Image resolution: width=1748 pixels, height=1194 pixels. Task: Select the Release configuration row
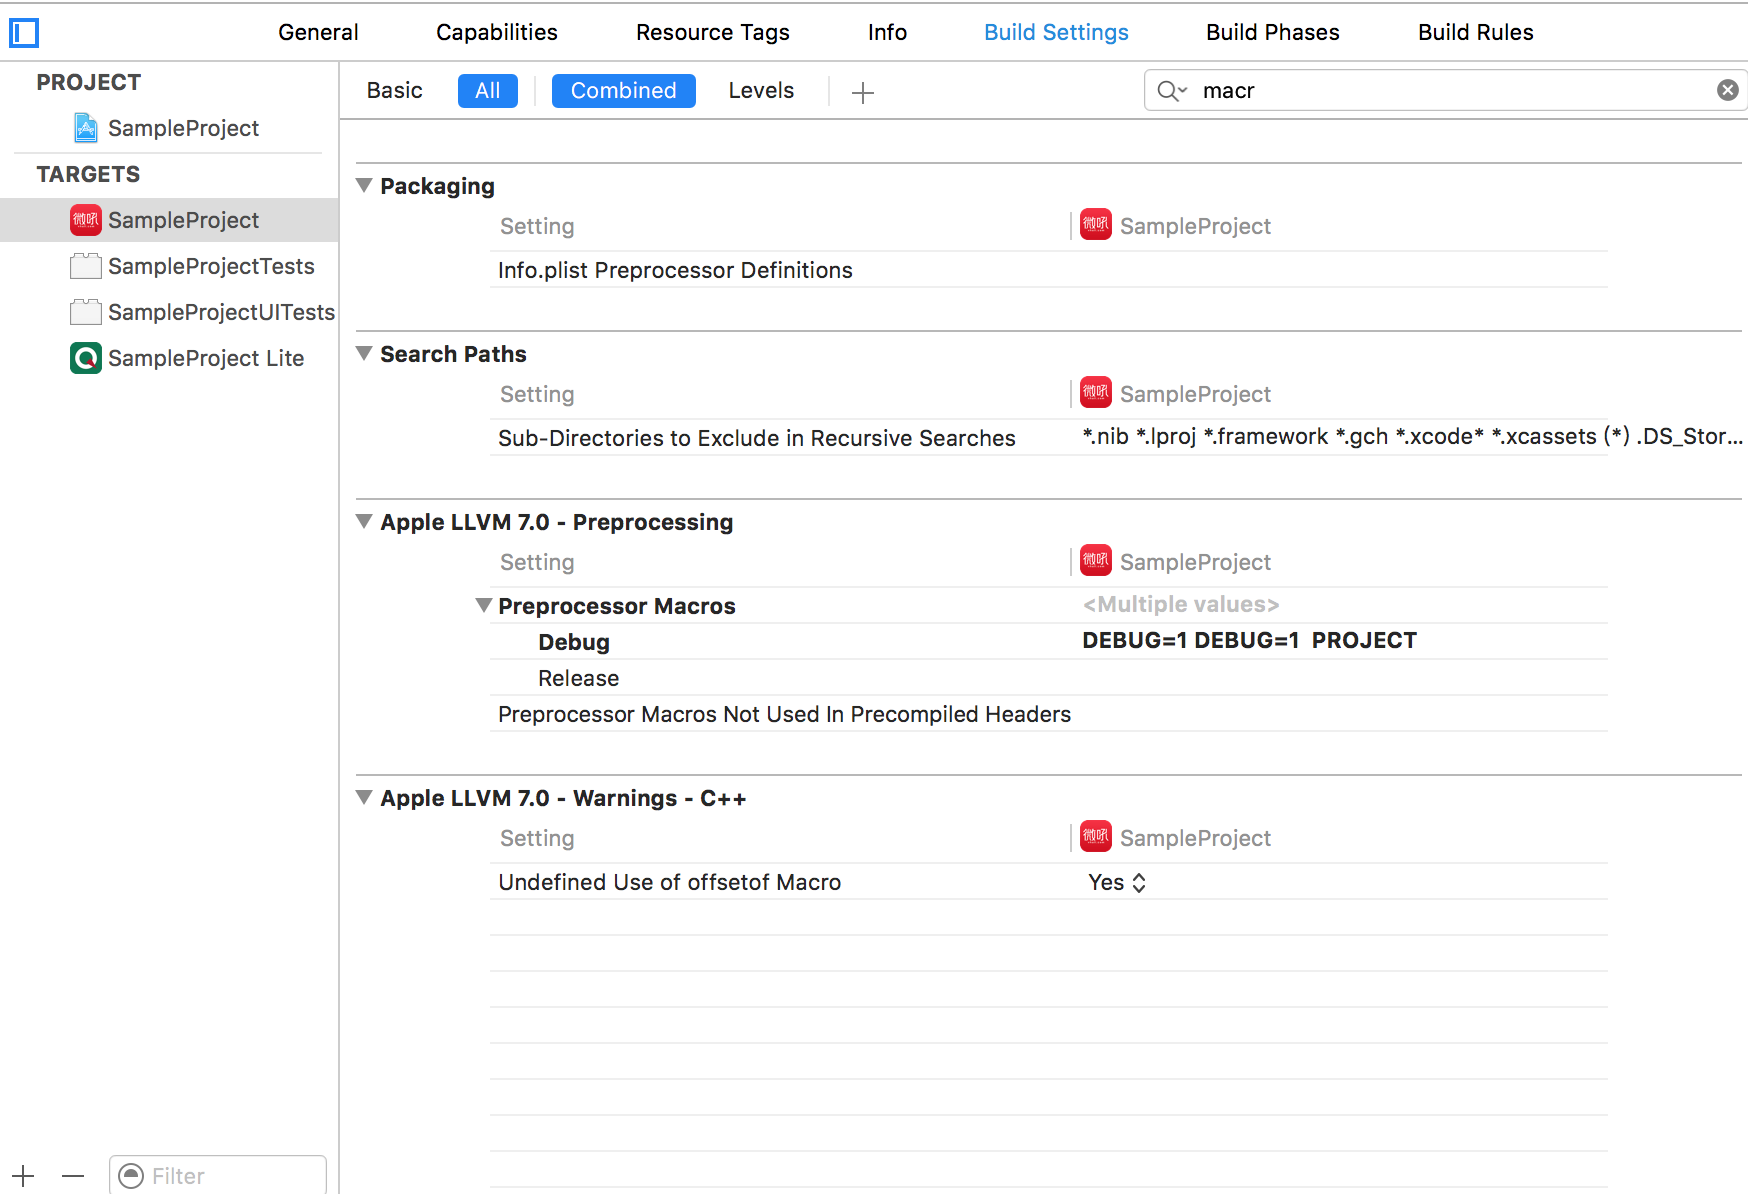pyautogui.click(x=1049, y=678)
